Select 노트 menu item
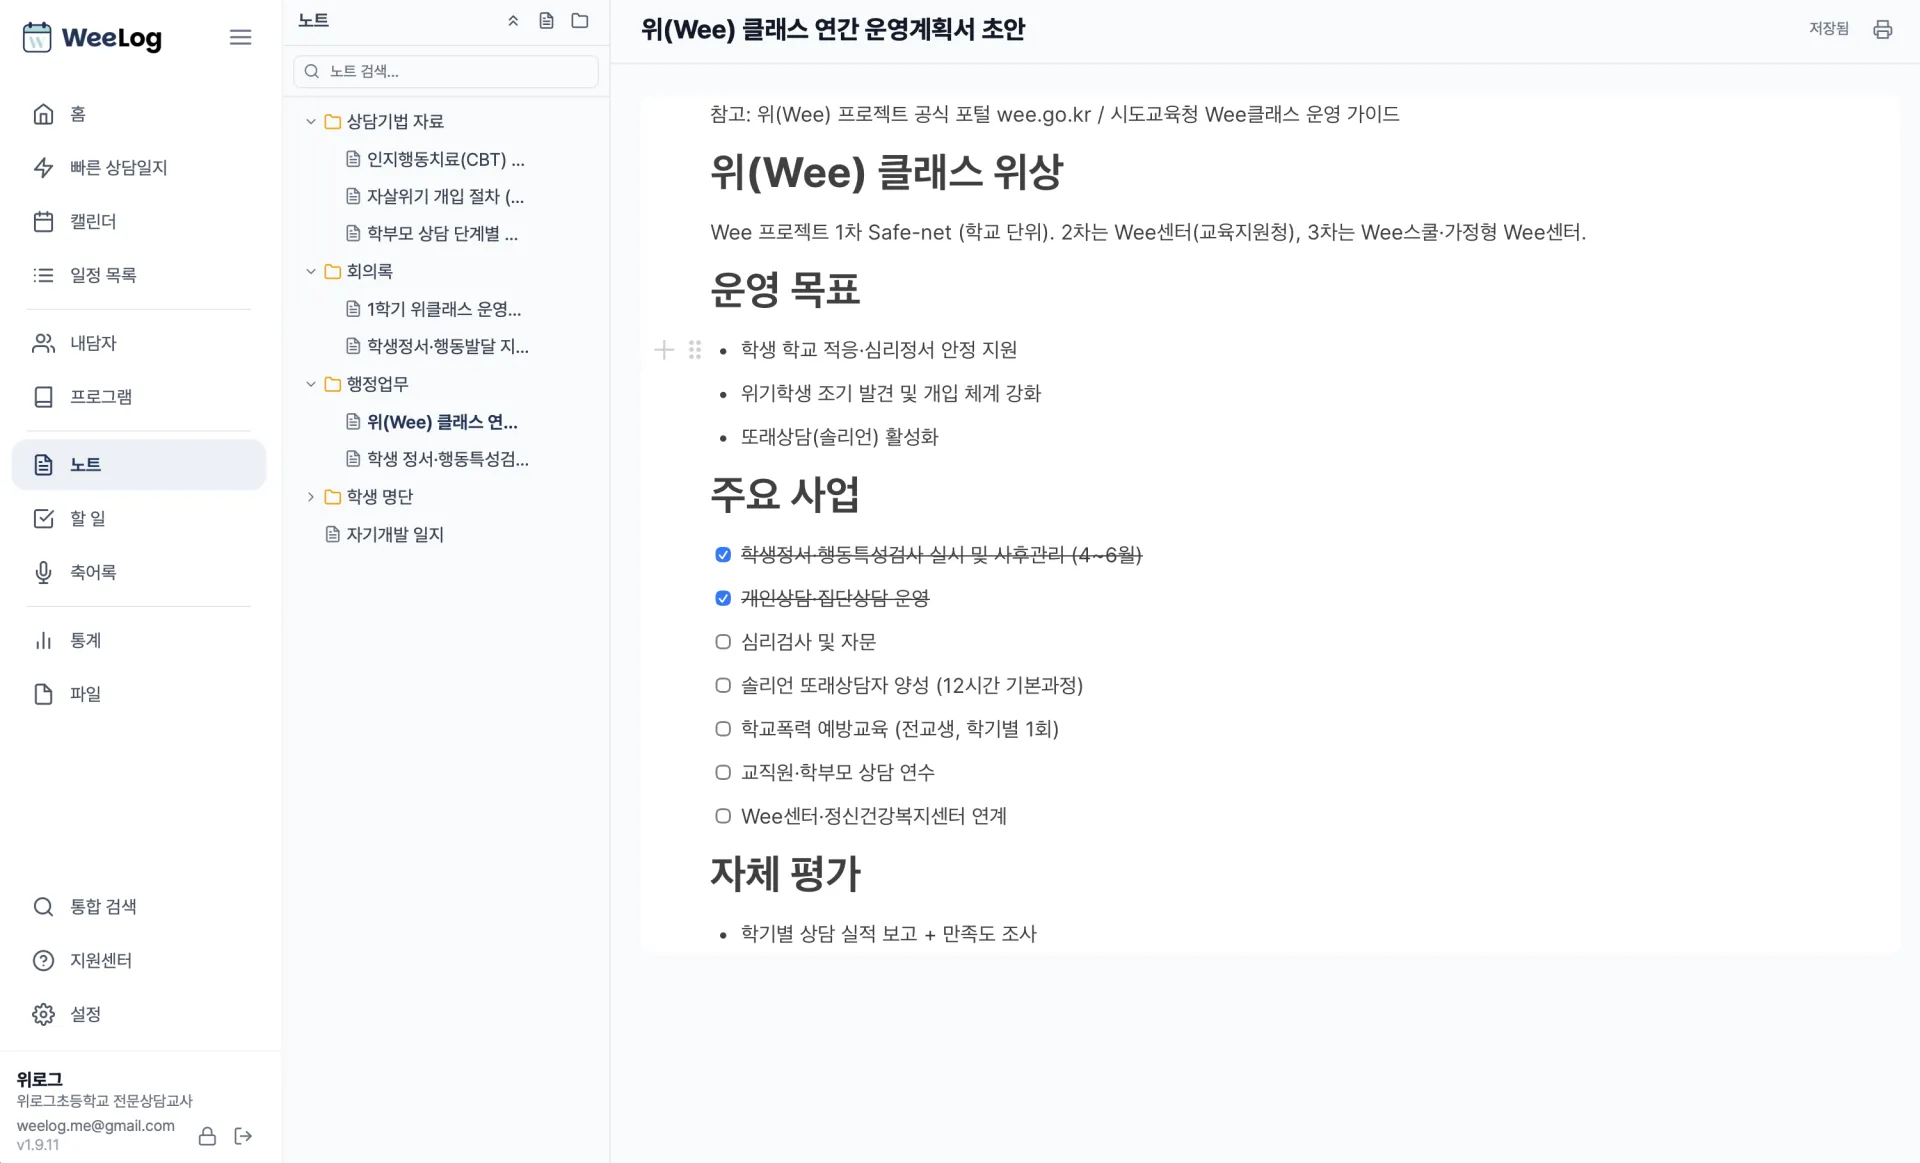This screenshot has width=1920, height=1163. 139,465
